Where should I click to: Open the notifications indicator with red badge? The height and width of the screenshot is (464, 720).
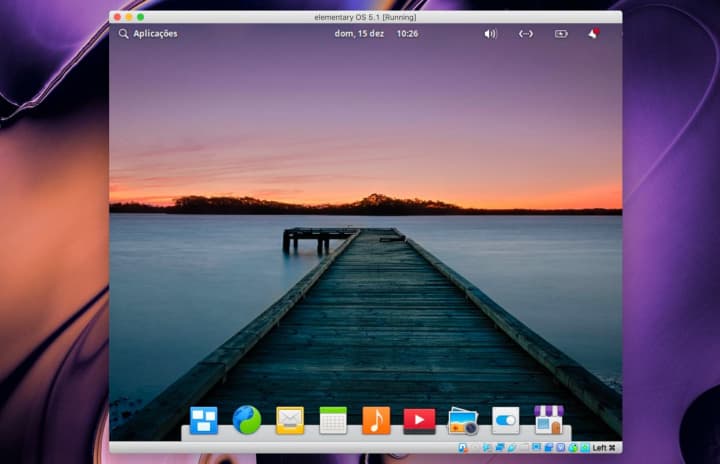pyautogui.click(x=593, y=33)
